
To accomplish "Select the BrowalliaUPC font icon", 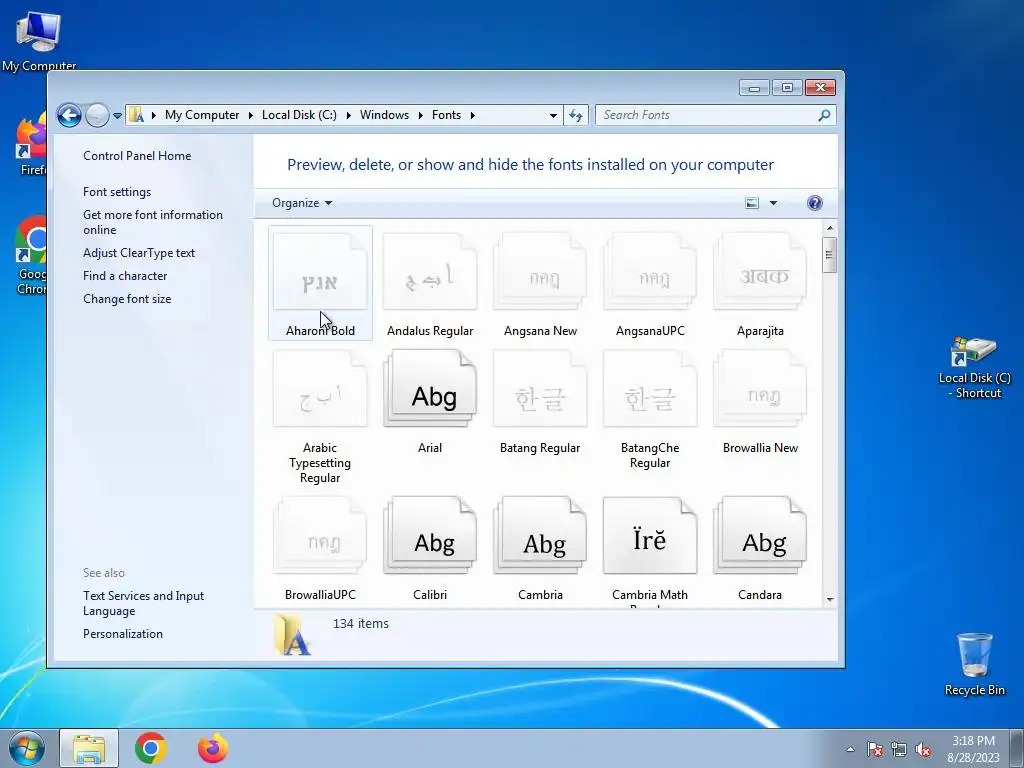I will 320,536.
